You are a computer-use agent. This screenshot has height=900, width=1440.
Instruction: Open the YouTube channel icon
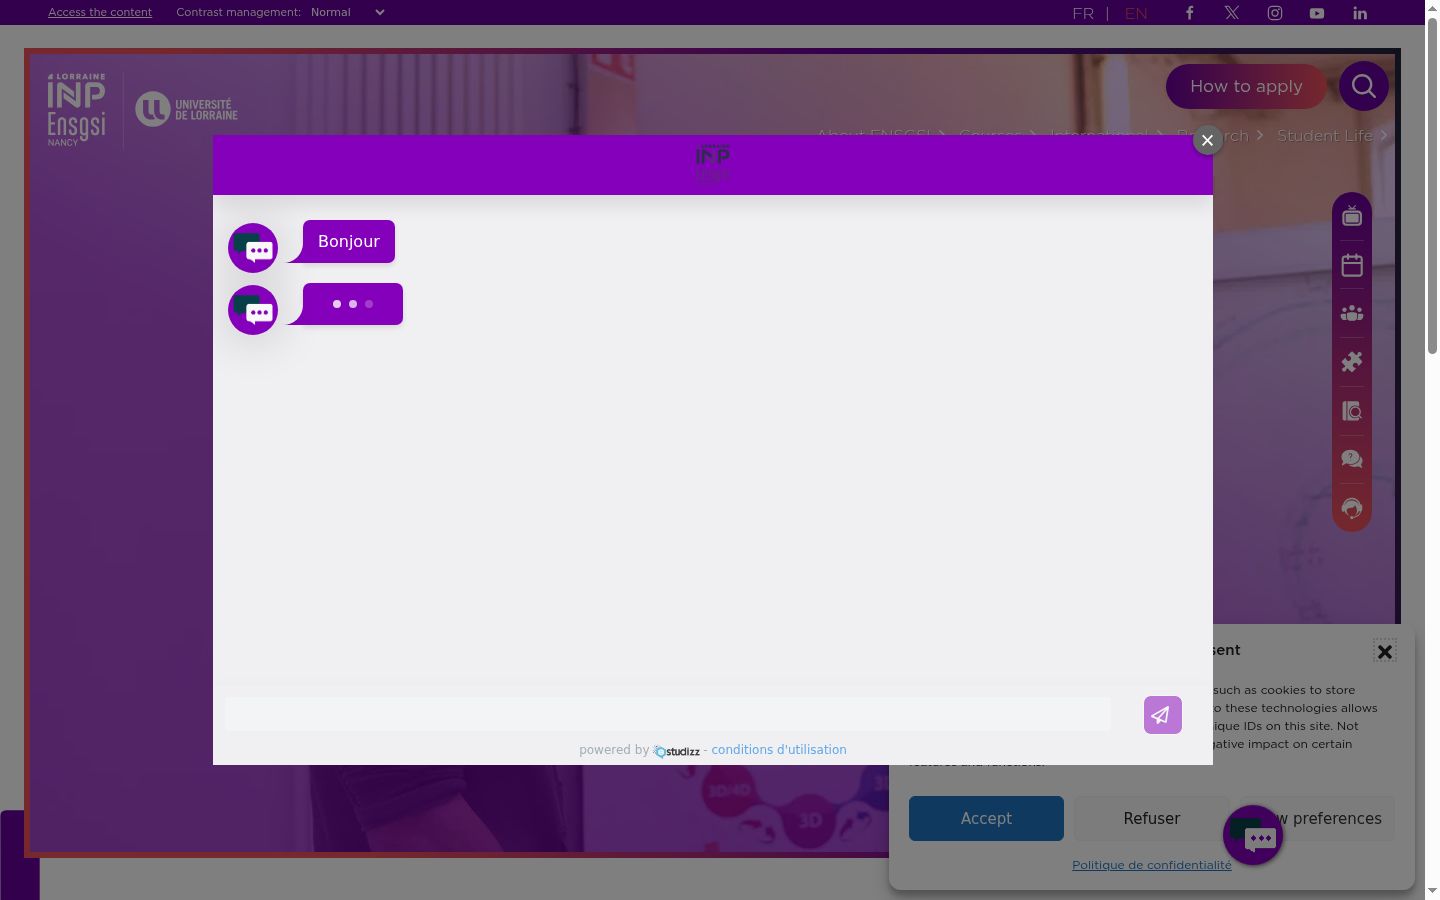1317,13
